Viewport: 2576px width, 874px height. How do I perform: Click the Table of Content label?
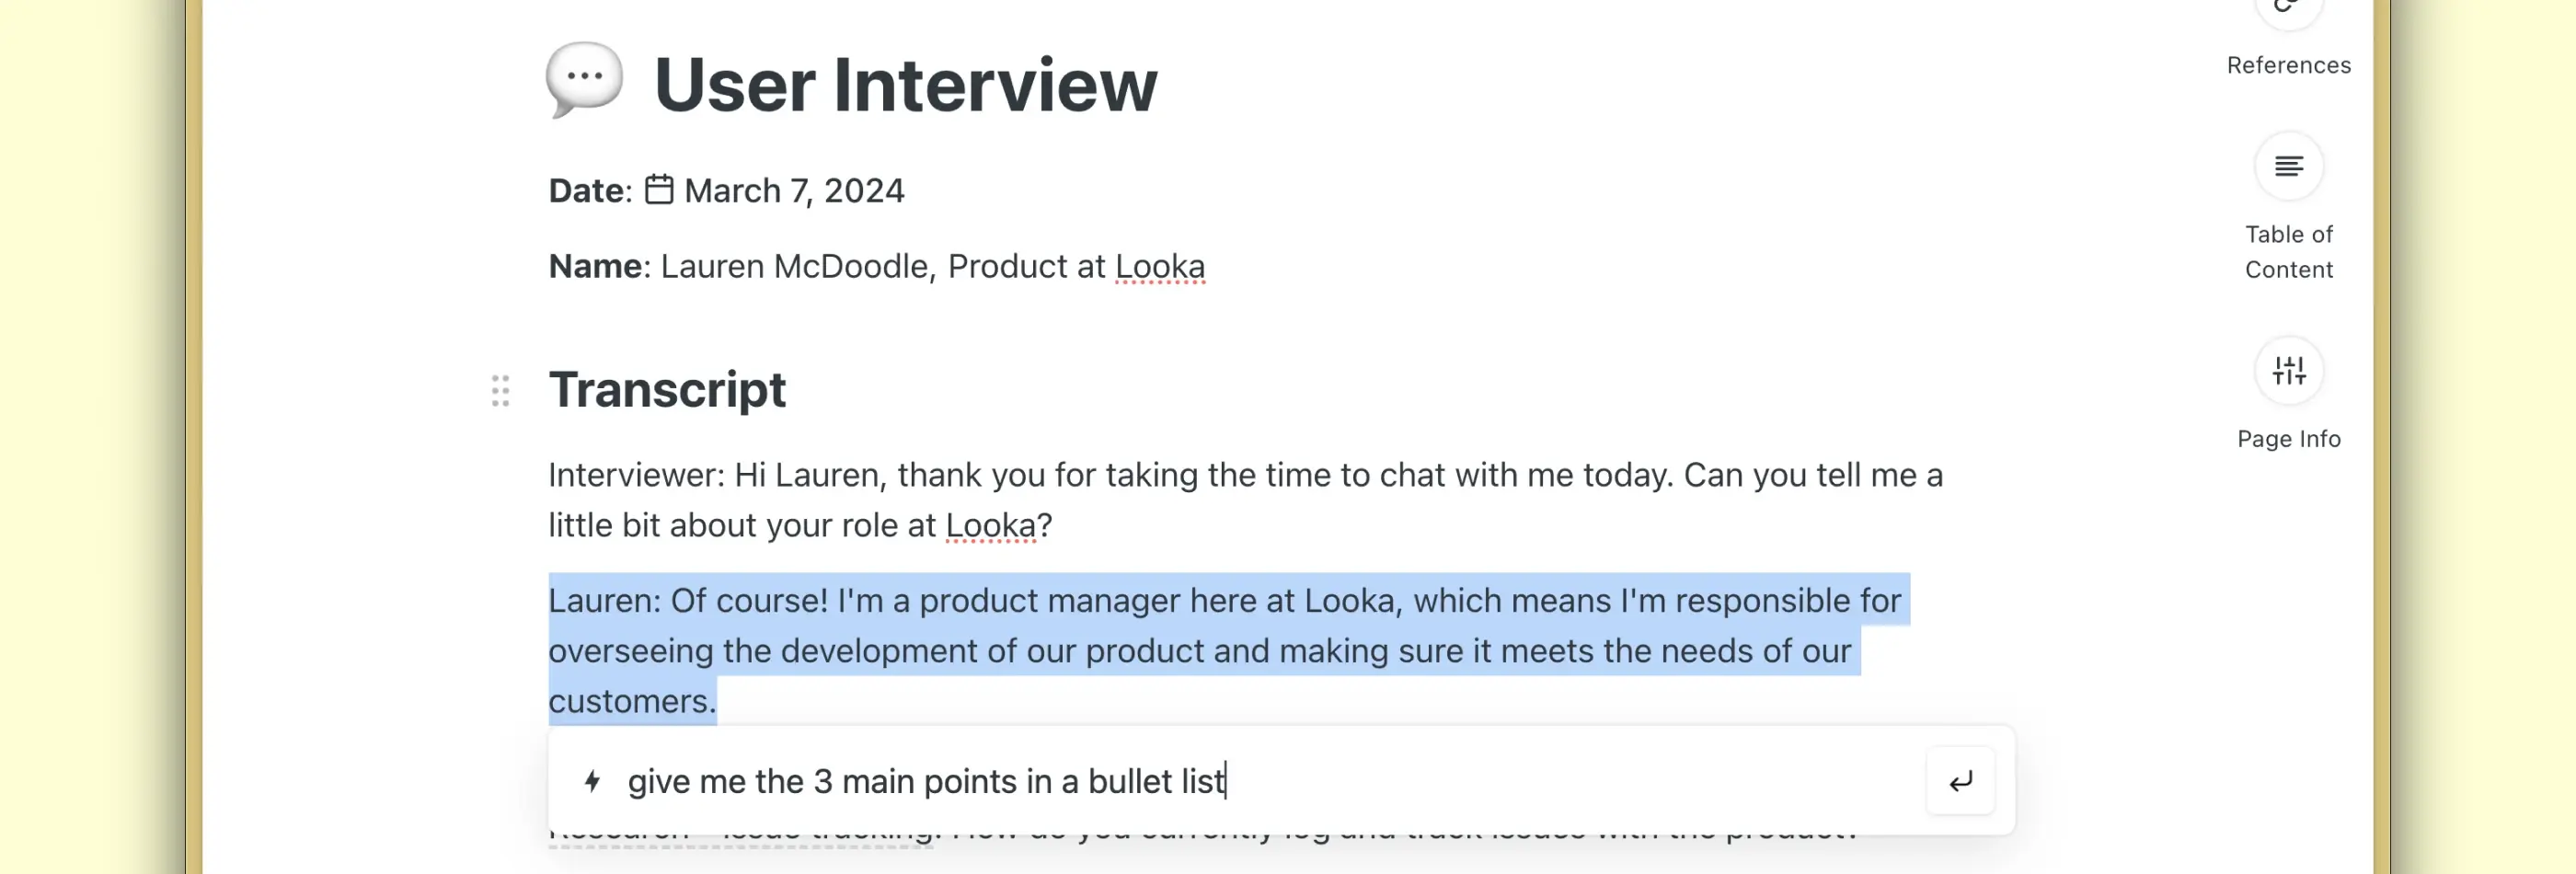point(2288,251)
